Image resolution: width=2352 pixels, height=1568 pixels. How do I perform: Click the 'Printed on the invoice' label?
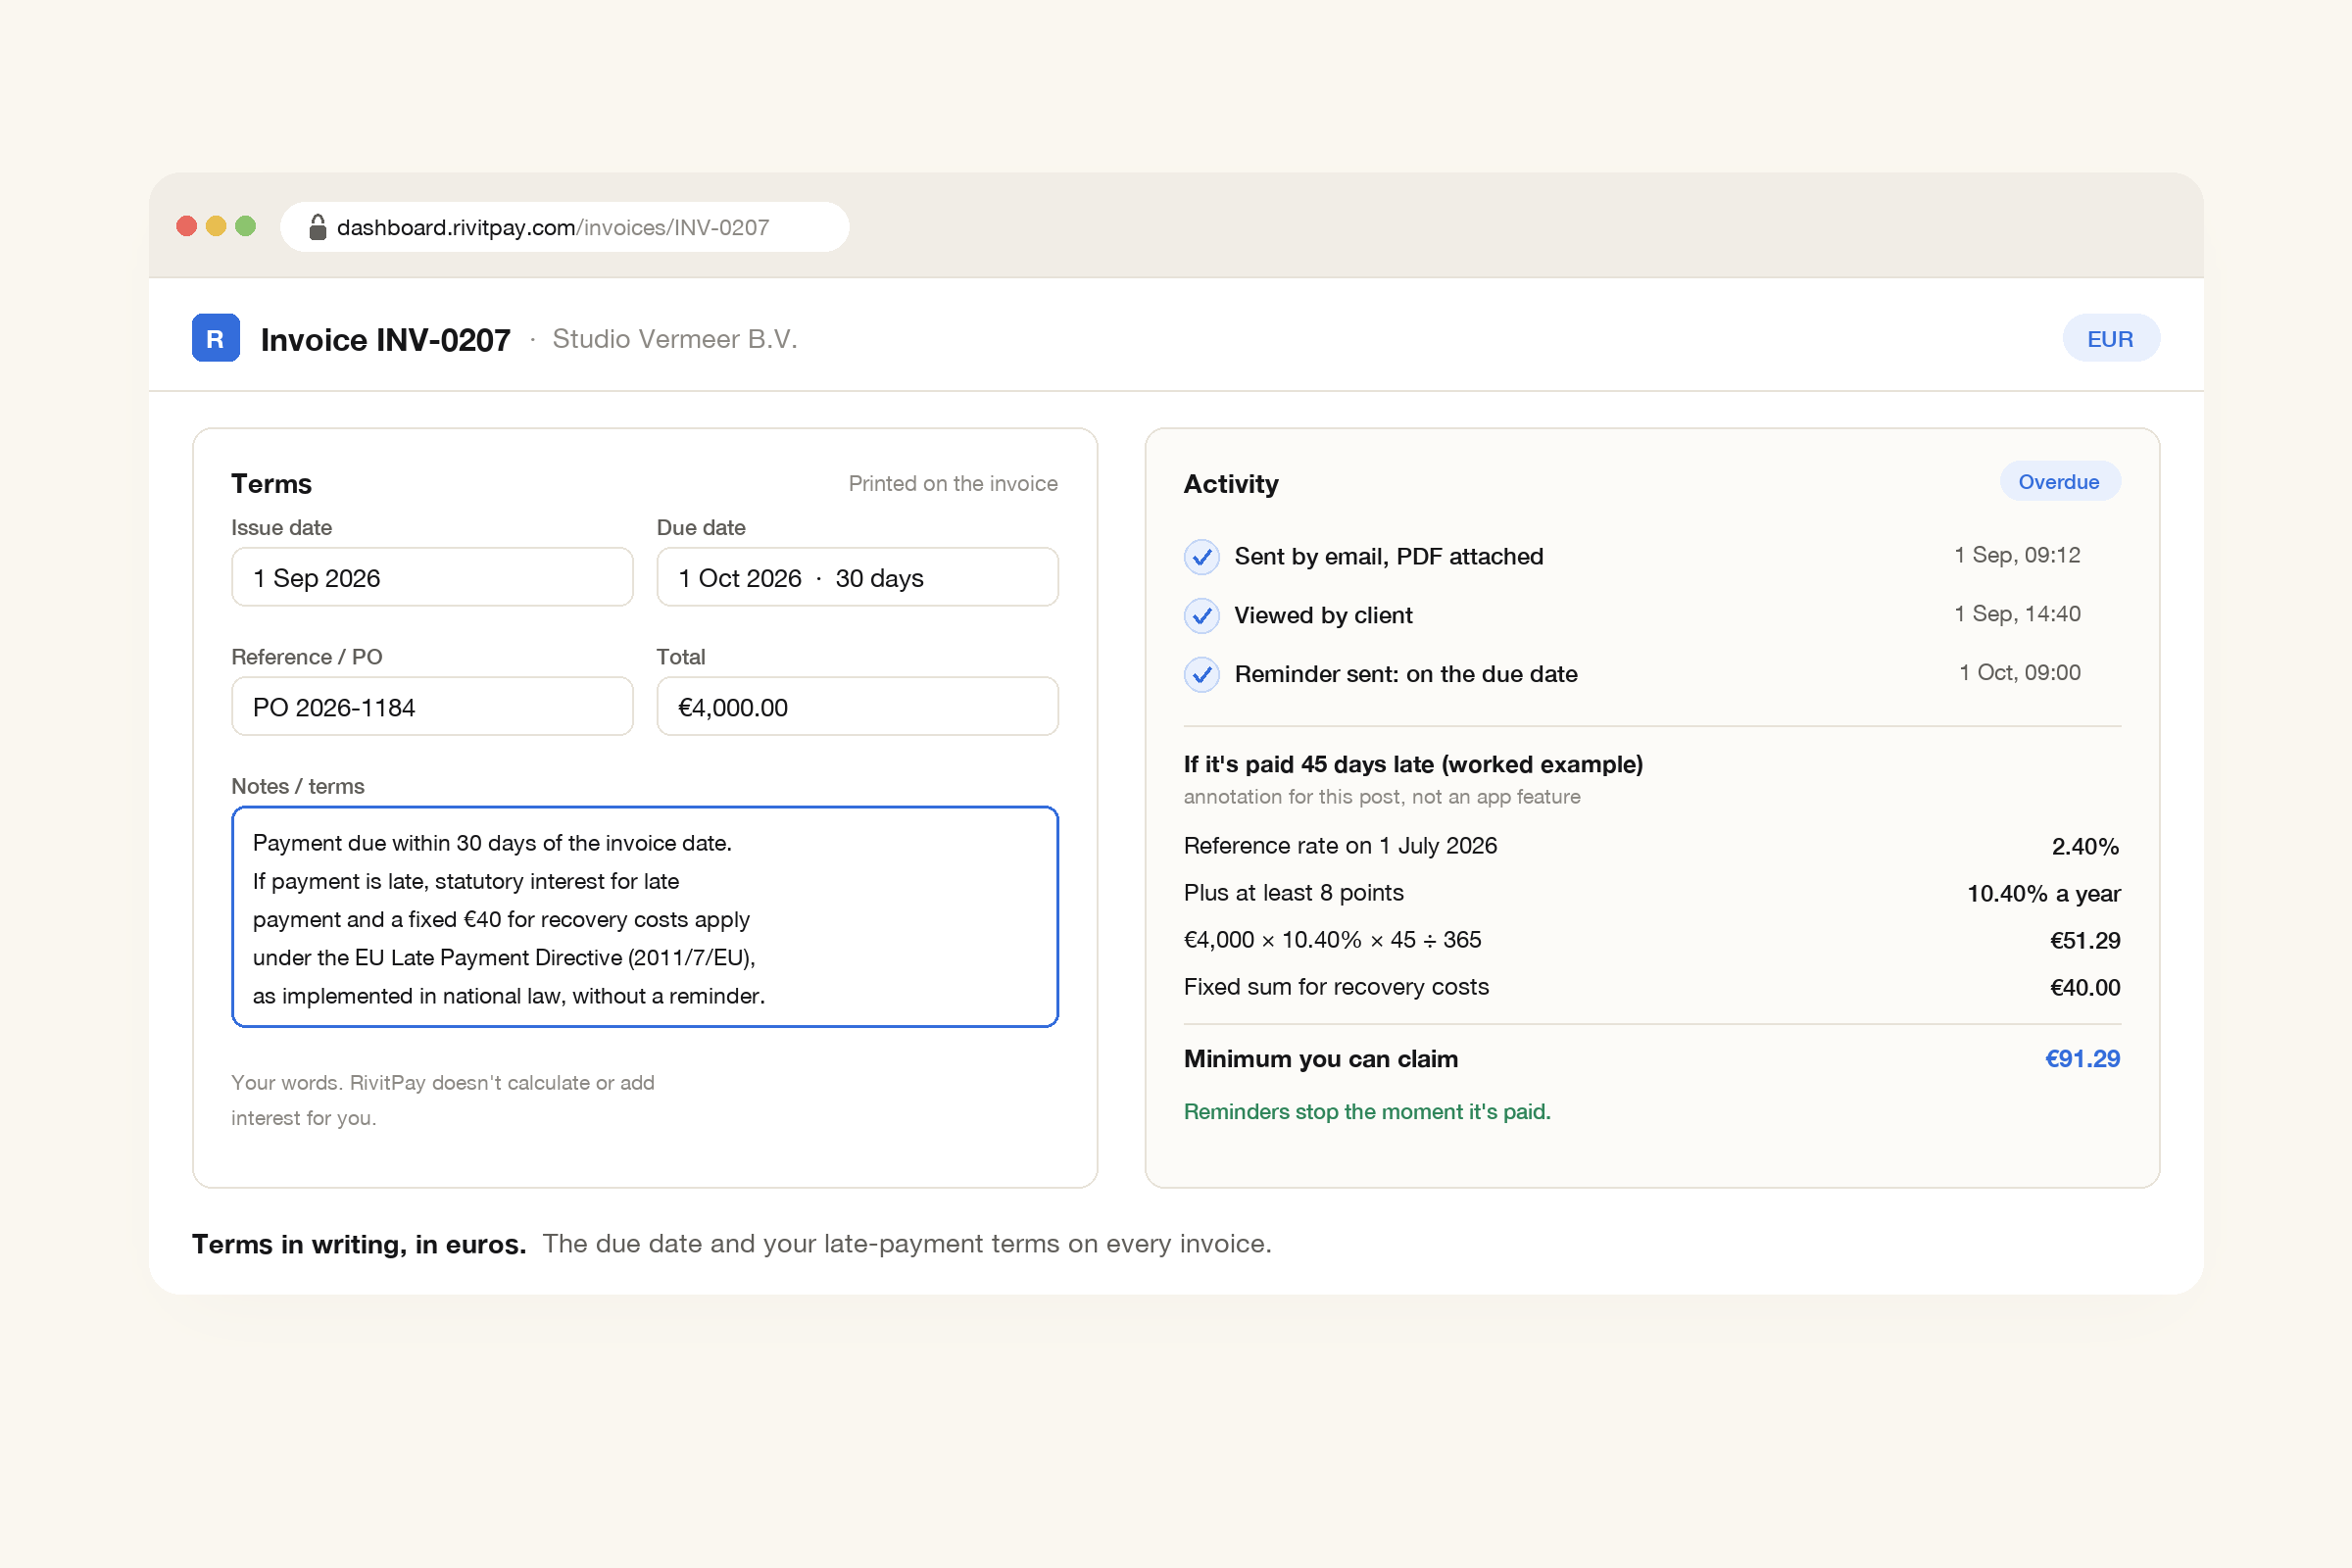click(x=953, y=484)
